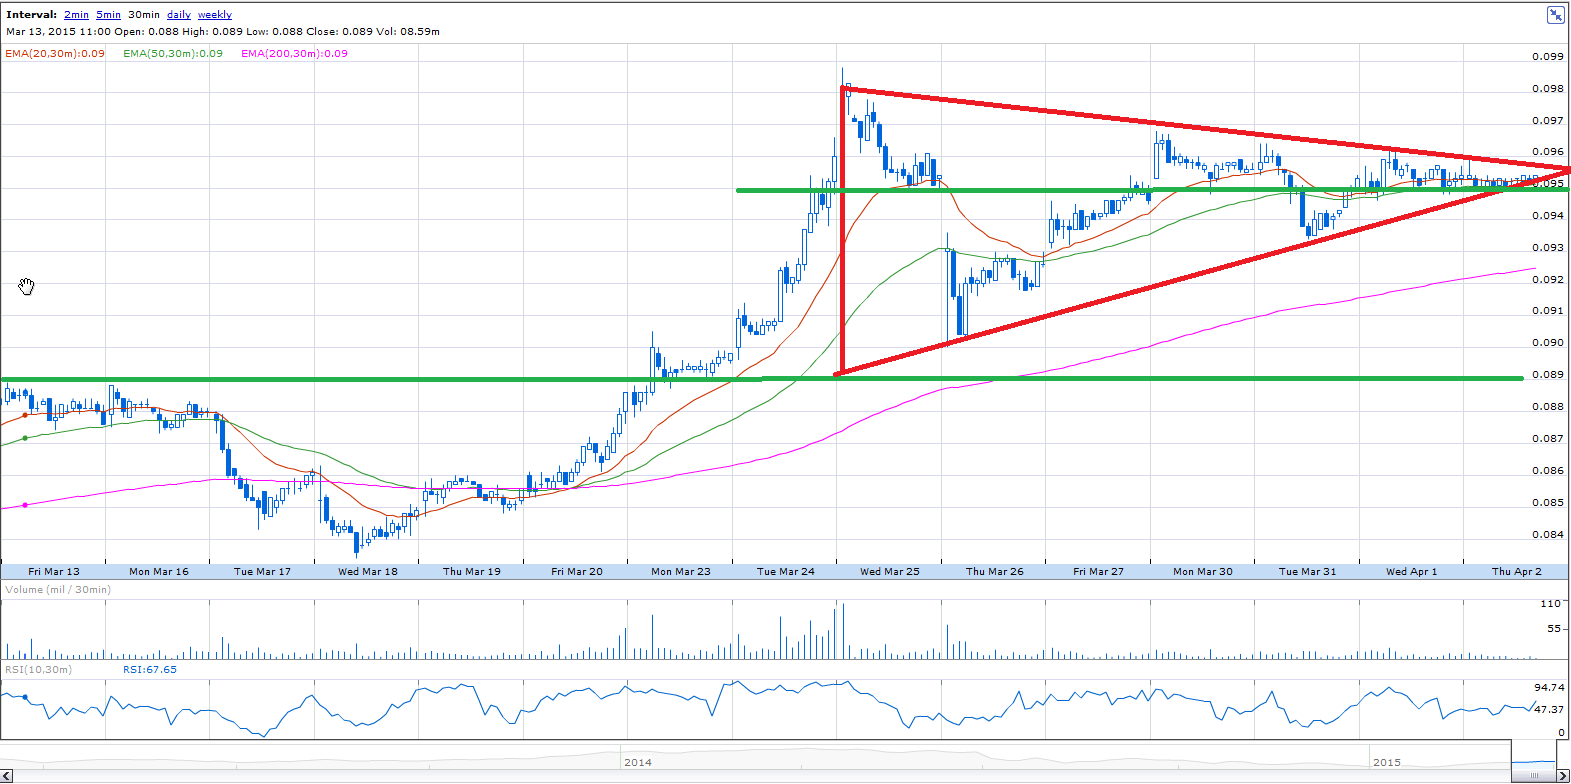Click the EMA(50,30m):0.09 legend label
This screenshot has height=784, width=1571.
(x=173, y=54)
